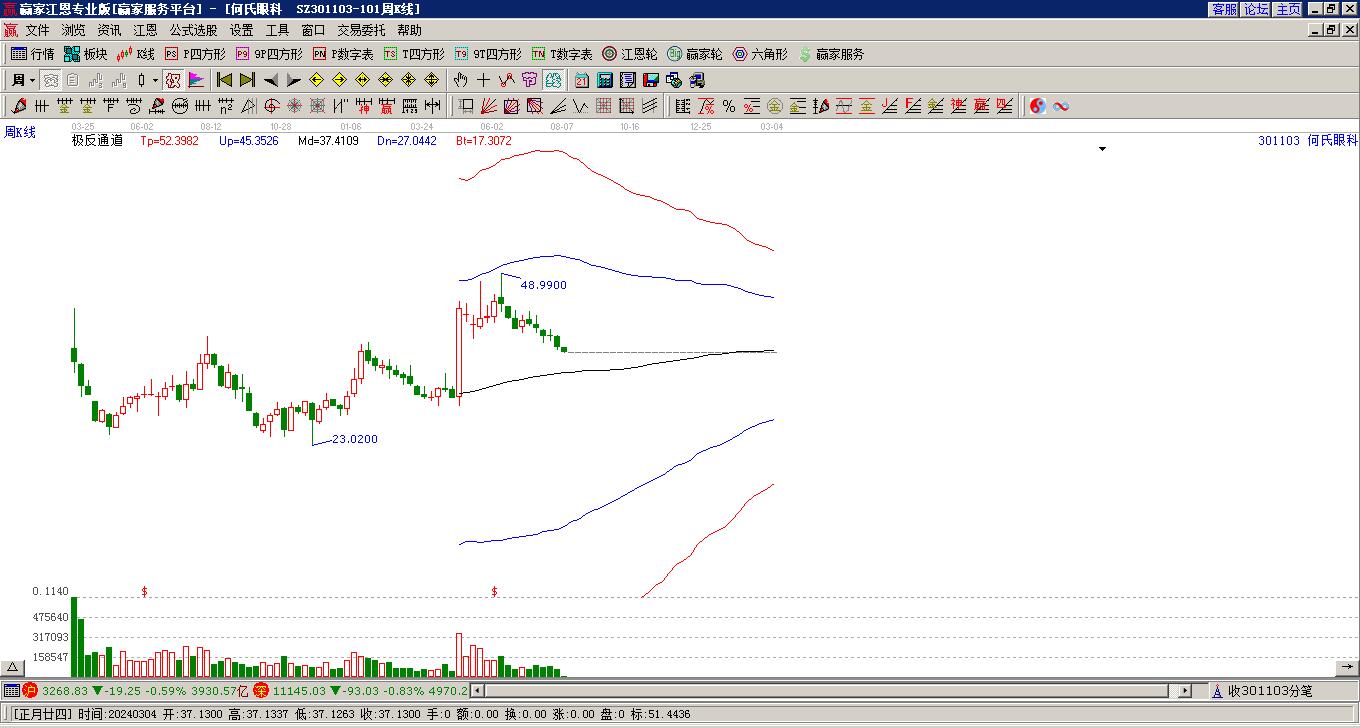Click the scrollbar left arrow
The width and height of the screenshot is (1360, 728).
[477, 691]
